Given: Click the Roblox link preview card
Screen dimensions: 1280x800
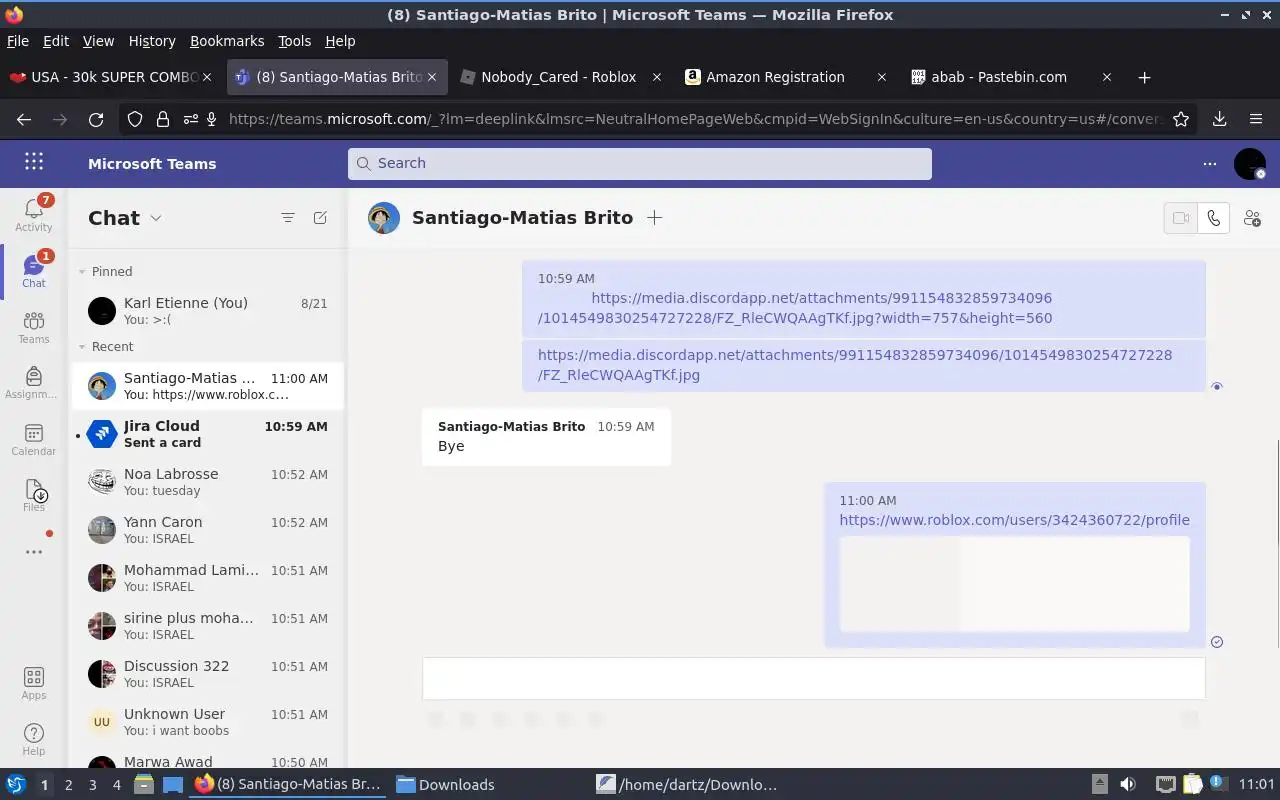Looking at the screenshot, I should (1014, 584).
